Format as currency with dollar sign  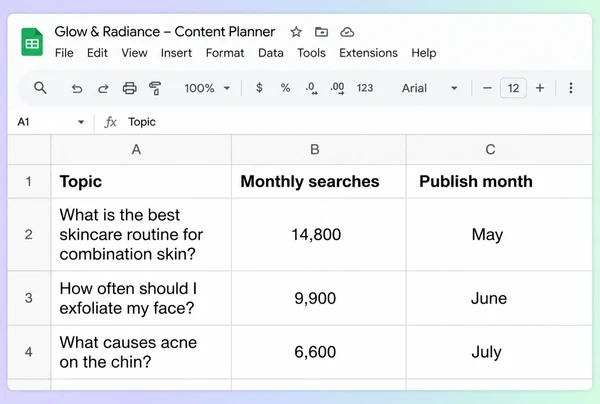259,88
